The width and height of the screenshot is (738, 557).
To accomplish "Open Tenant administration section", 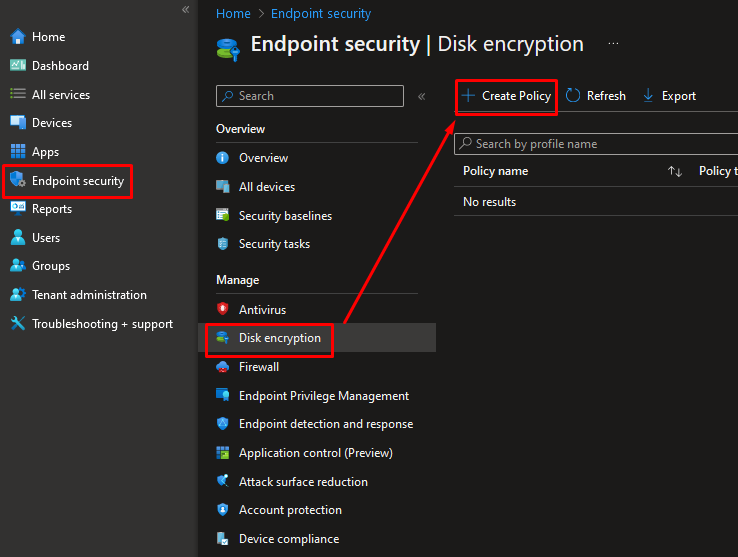I will click(89, 295).
